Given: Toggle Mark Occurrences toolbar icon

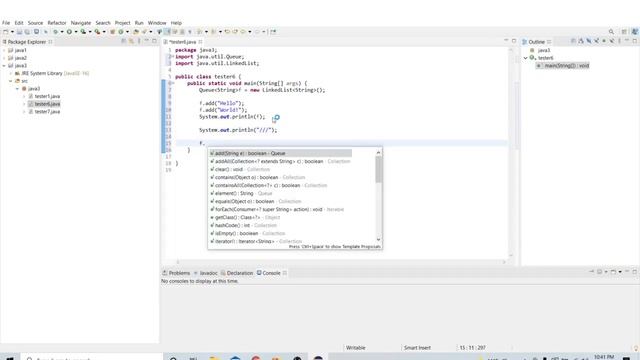Looking at the screenshot, I should 167,32.
